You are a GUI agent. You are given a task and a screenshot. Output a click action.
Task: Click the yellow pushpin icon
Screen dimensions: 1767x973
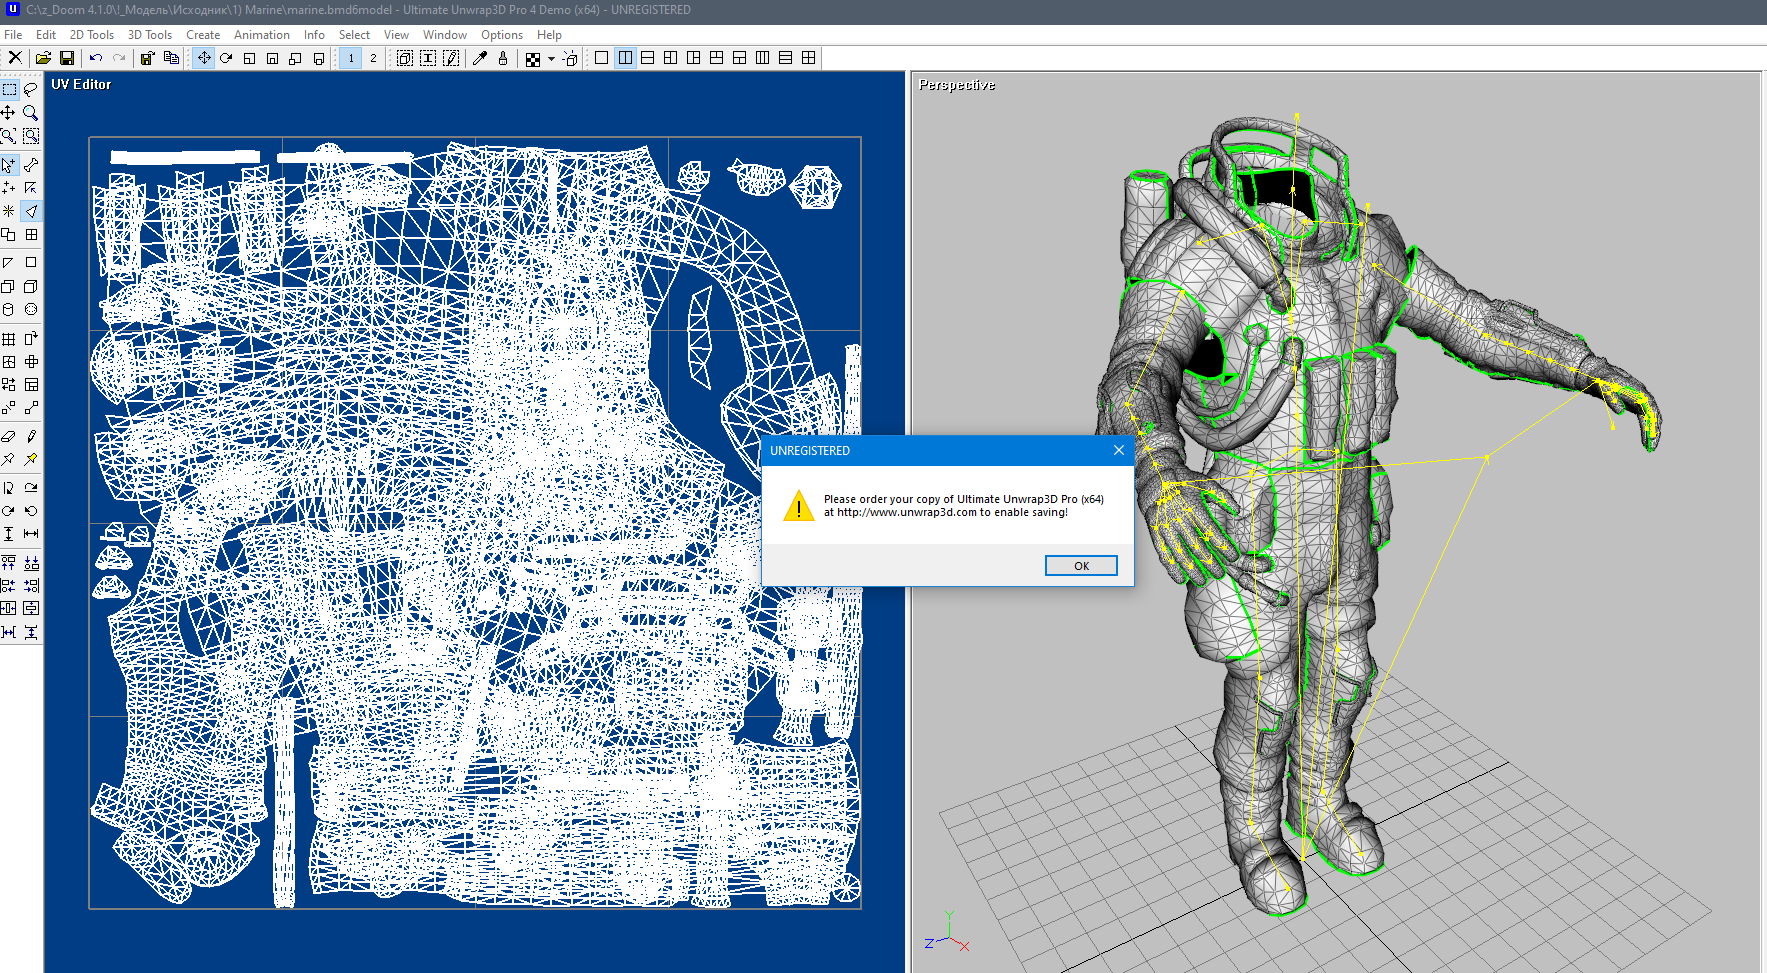[31, 459]
